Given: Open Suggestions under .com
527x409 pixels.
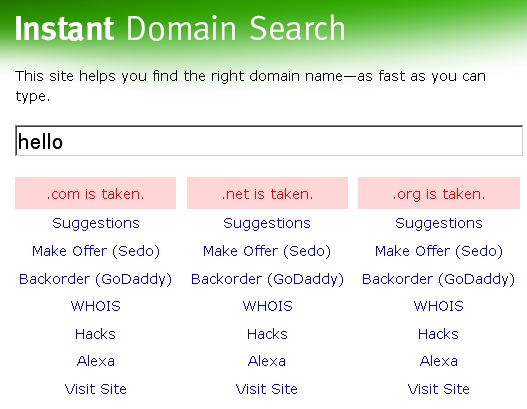Looking at the screenshot, I should coord(96,223).
